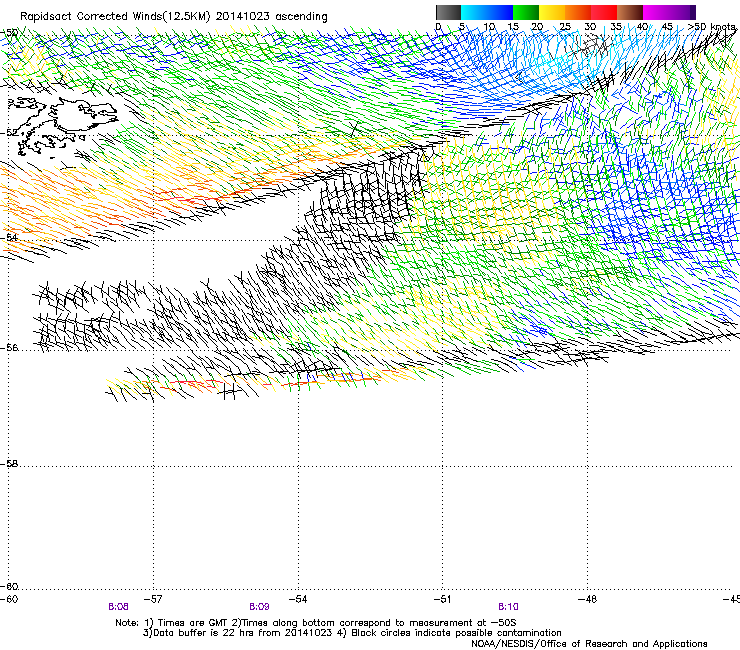Click the Rapidscat Corrected Winds title text
The image size is (740, 650).
pyautogui.click(x=174, y=17)
